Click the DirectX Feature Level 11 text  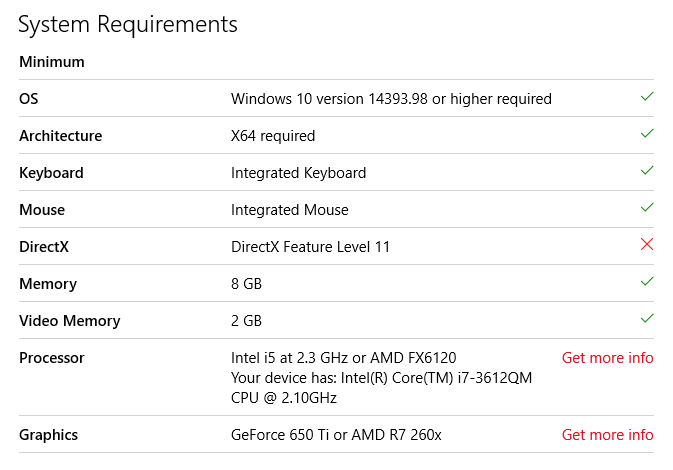click(311, 247)
